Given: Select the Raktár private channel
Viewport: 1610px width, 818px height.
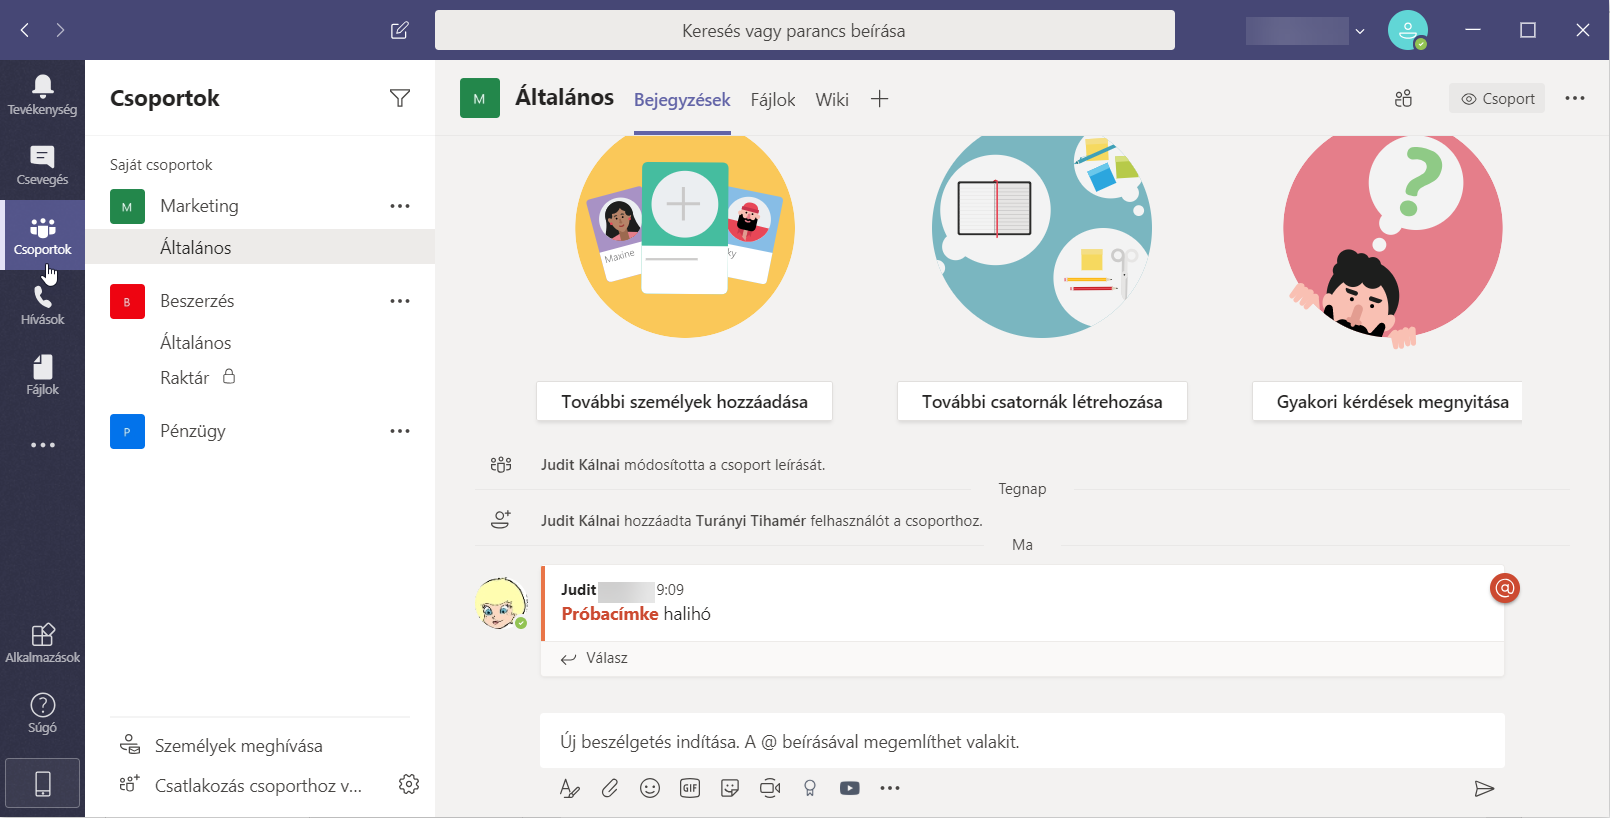Looking at the screenshot, I should tap(185, 378).
